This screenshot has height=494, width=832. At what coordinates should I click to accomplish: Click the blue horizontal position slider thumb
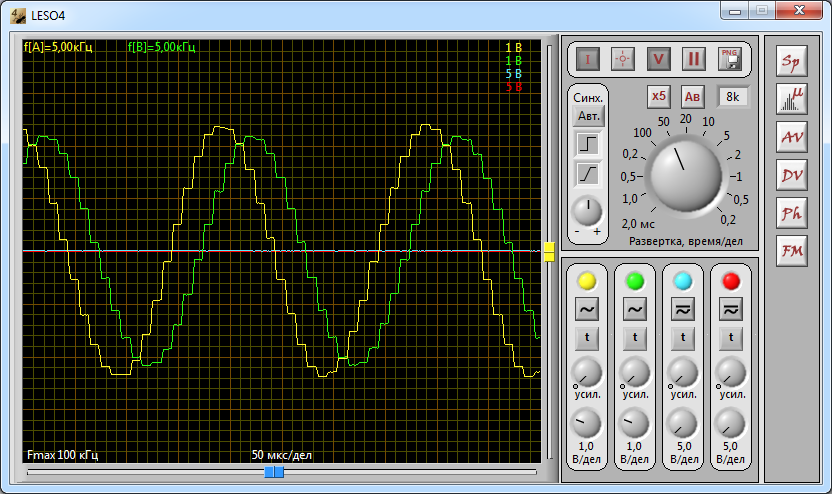pyautogui.click(x=274, y=472)
